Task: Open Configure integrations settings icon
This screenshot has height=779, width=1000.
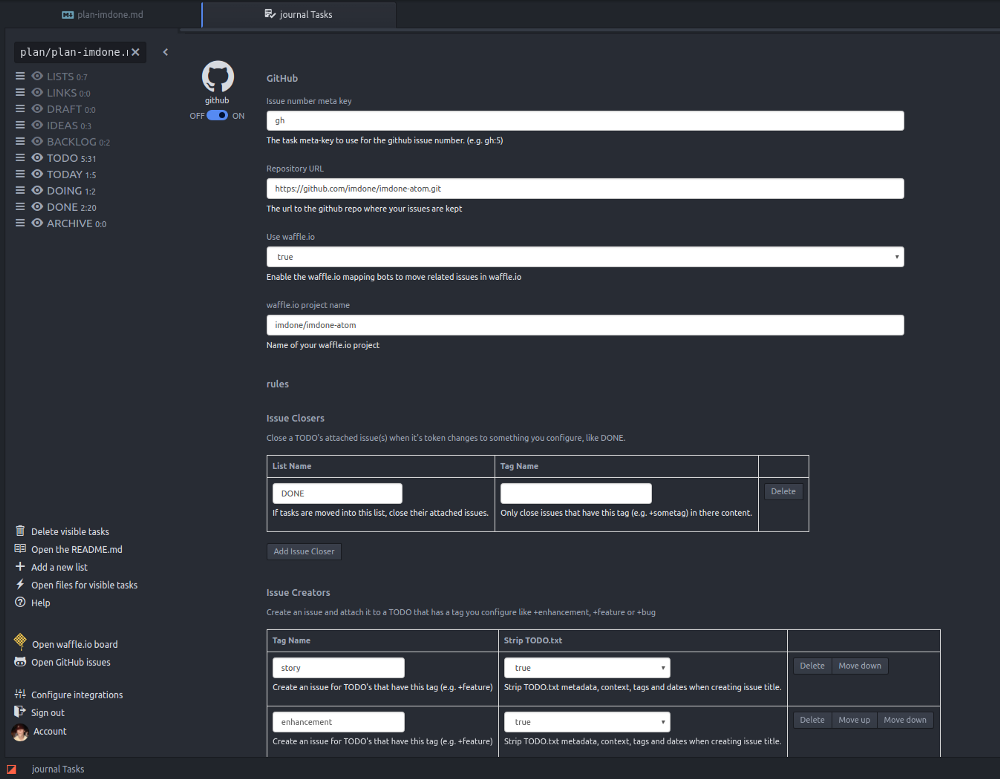Action: (x=20, y=694)
